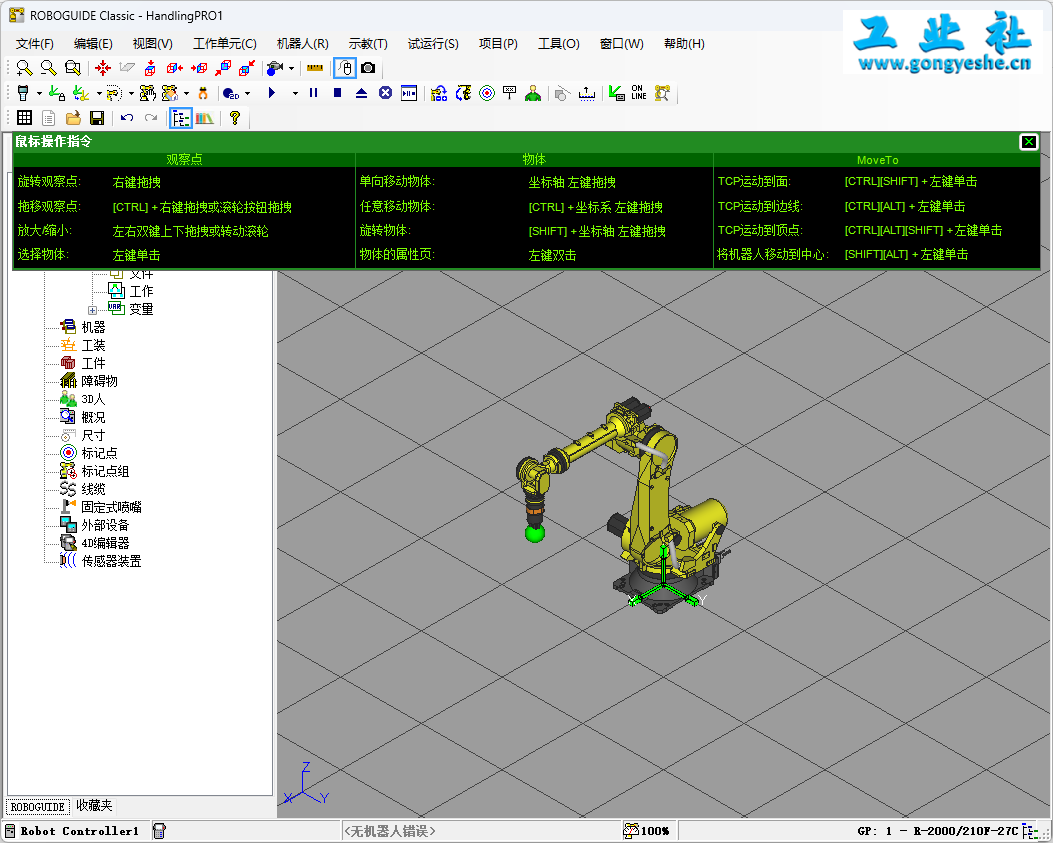Image resolution: width=1053 pixels, height=843 pixels.
Task: Select 工件 in the cell tree
Action: click(93, 363)
